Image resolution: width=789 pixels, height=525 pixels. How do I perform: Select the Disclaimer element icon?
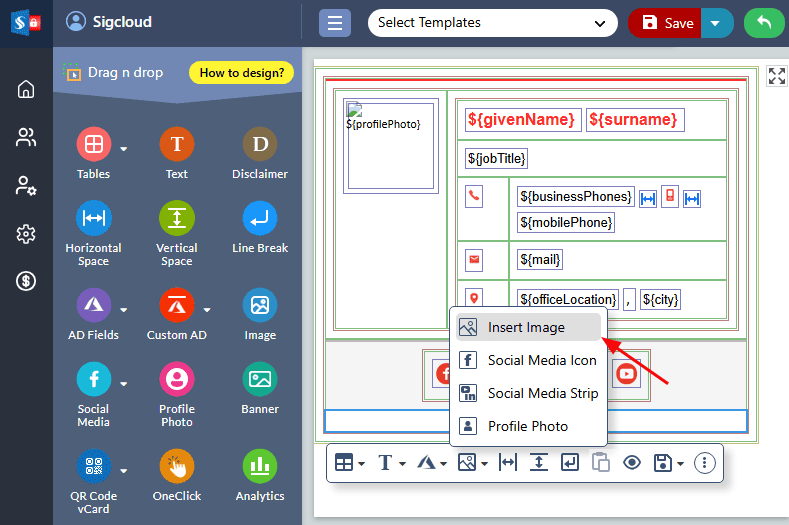coord(260,144)
